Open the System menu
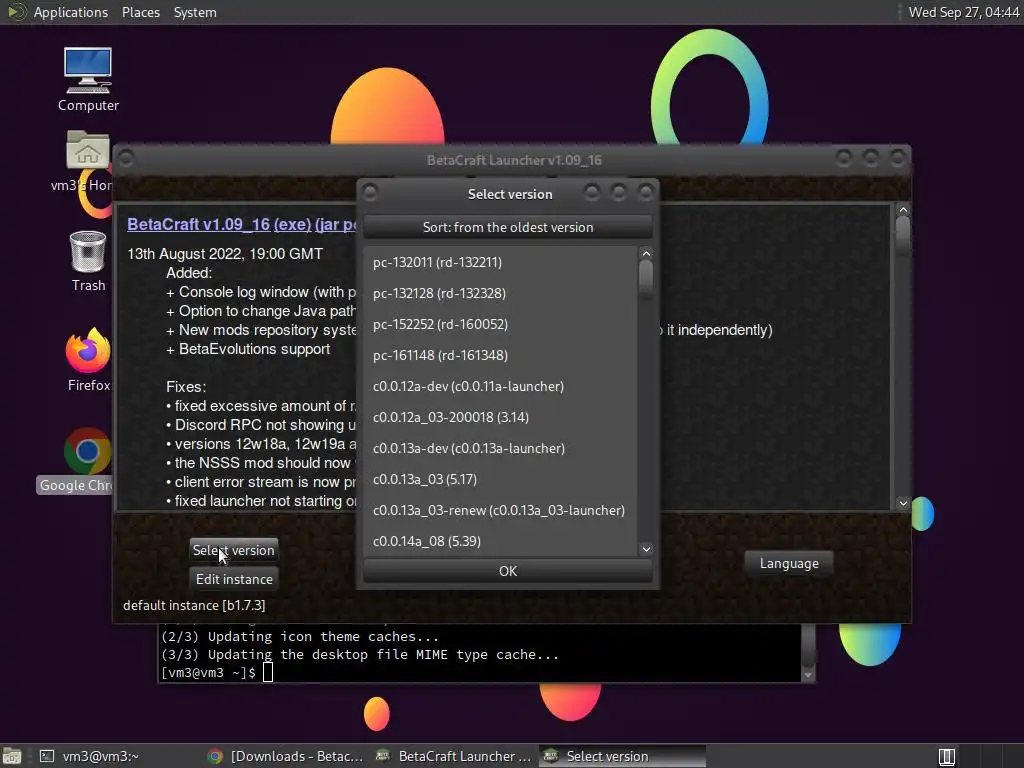 coord(195,12)
